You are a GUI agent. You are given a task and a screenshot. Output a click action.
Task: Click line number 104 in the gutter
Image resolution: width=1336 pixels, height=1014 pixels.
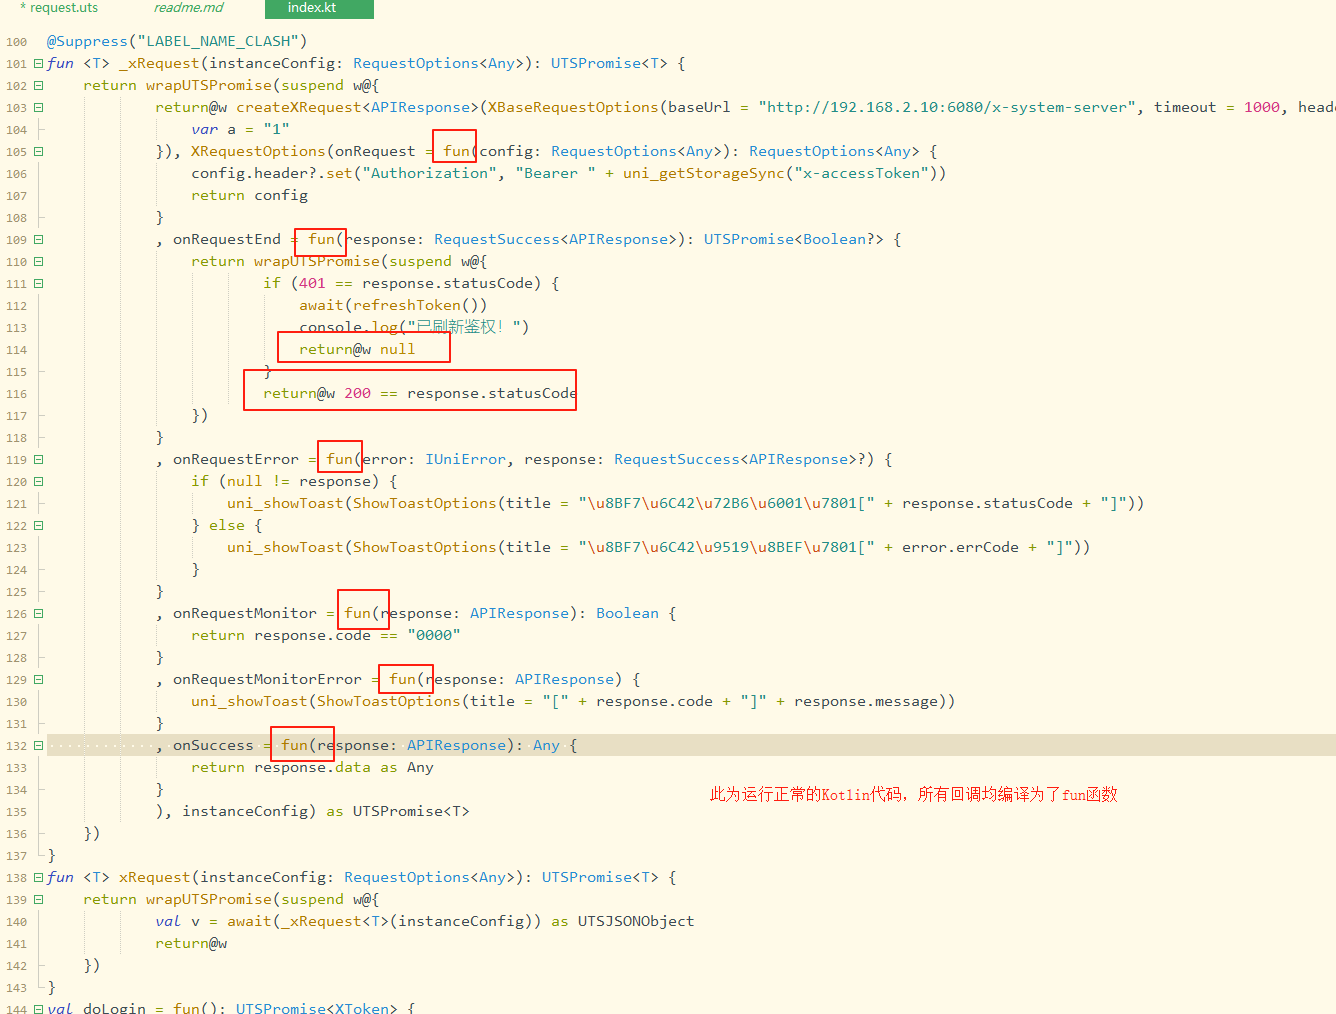tap(16, 130)
